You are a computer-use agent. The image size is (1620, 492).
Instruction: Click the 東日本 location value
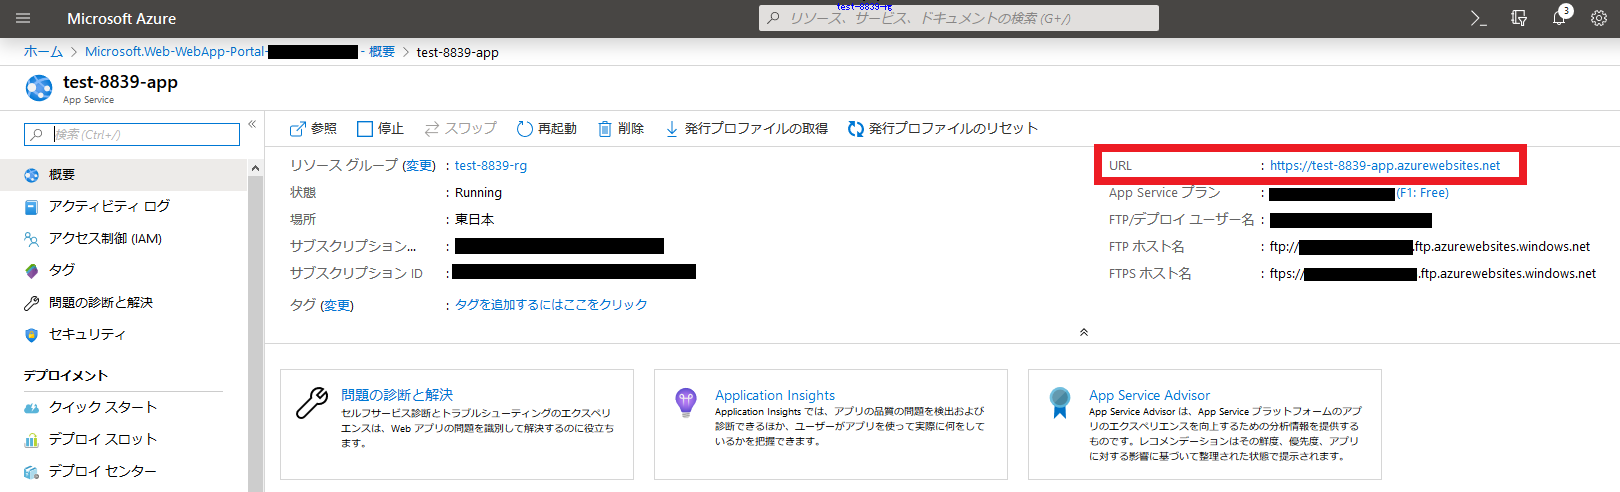pyautogui.click(x=474, y=220)
